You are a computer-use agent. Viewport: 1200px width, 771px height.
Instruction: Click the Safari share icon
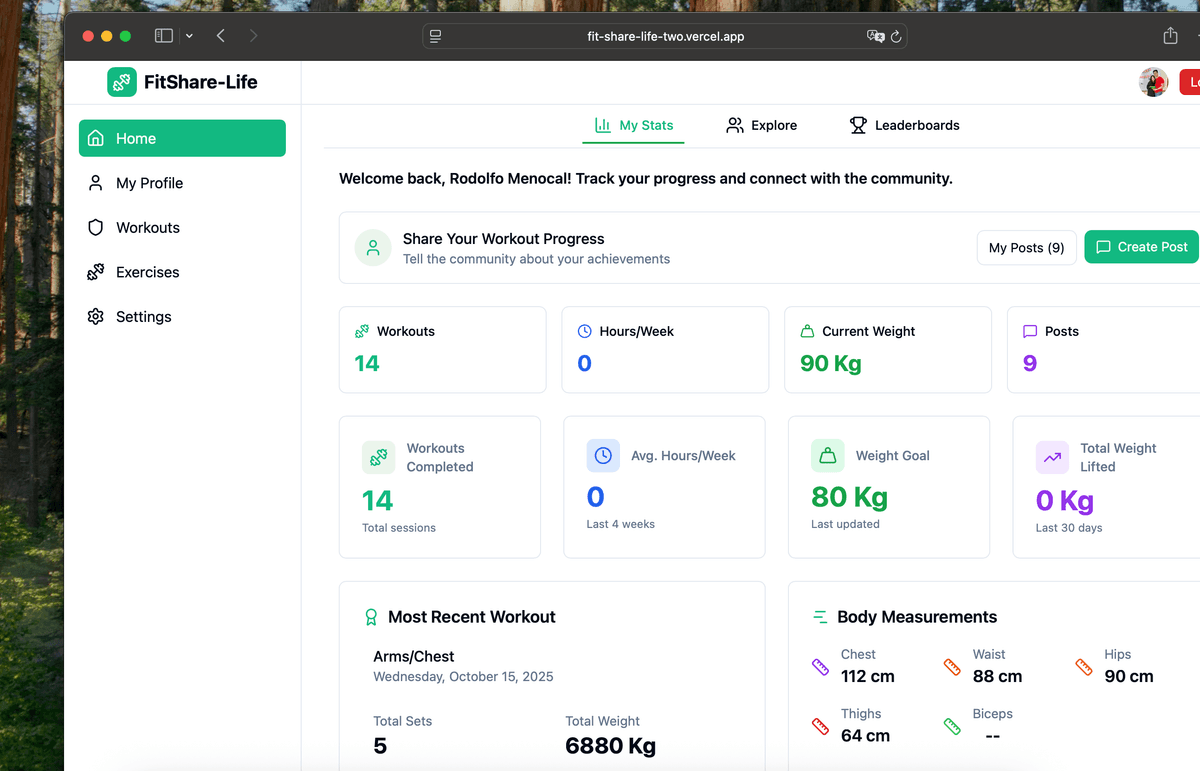(1170, 35)
